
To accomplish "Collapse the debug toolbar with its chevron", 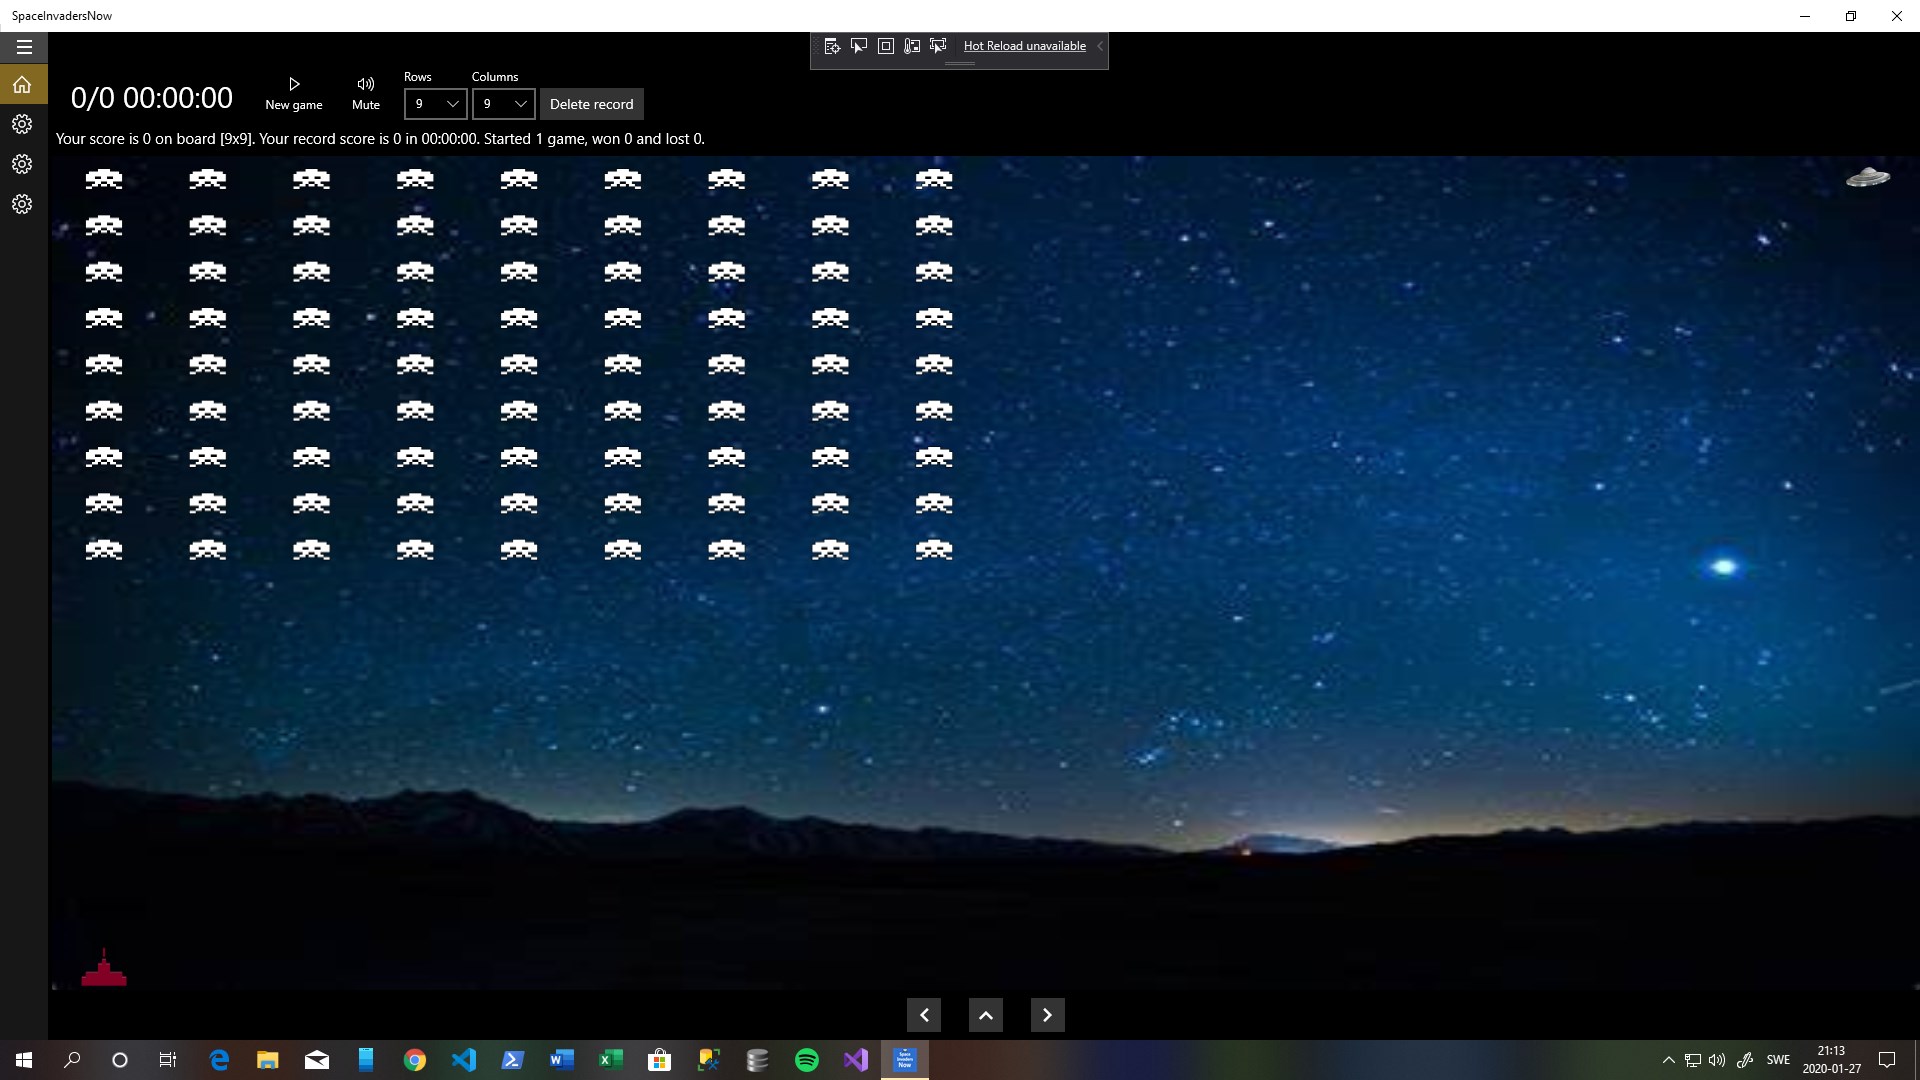I will tap(1099, 46).
